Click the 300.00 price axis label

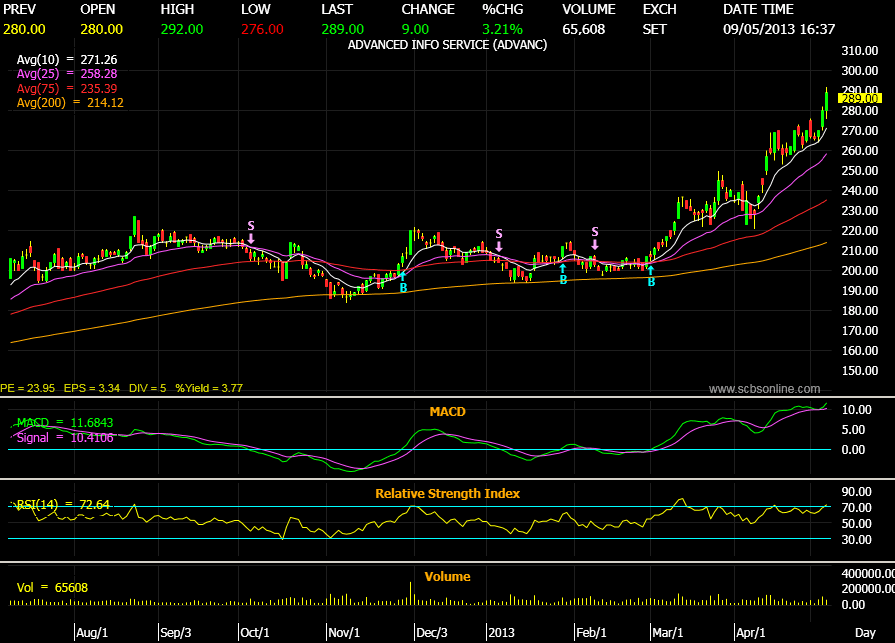pos(860,70)
